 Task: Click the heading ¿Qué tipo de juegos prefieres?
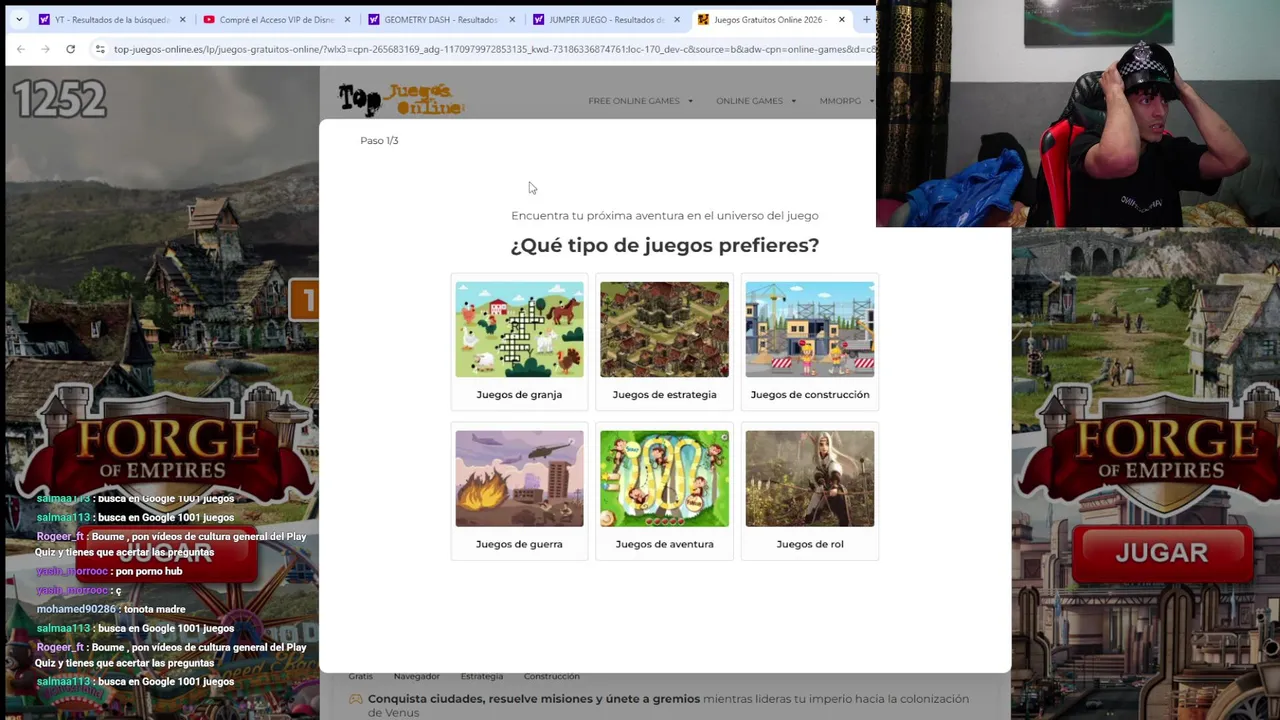pyautogui.click(x=664, y=245)
